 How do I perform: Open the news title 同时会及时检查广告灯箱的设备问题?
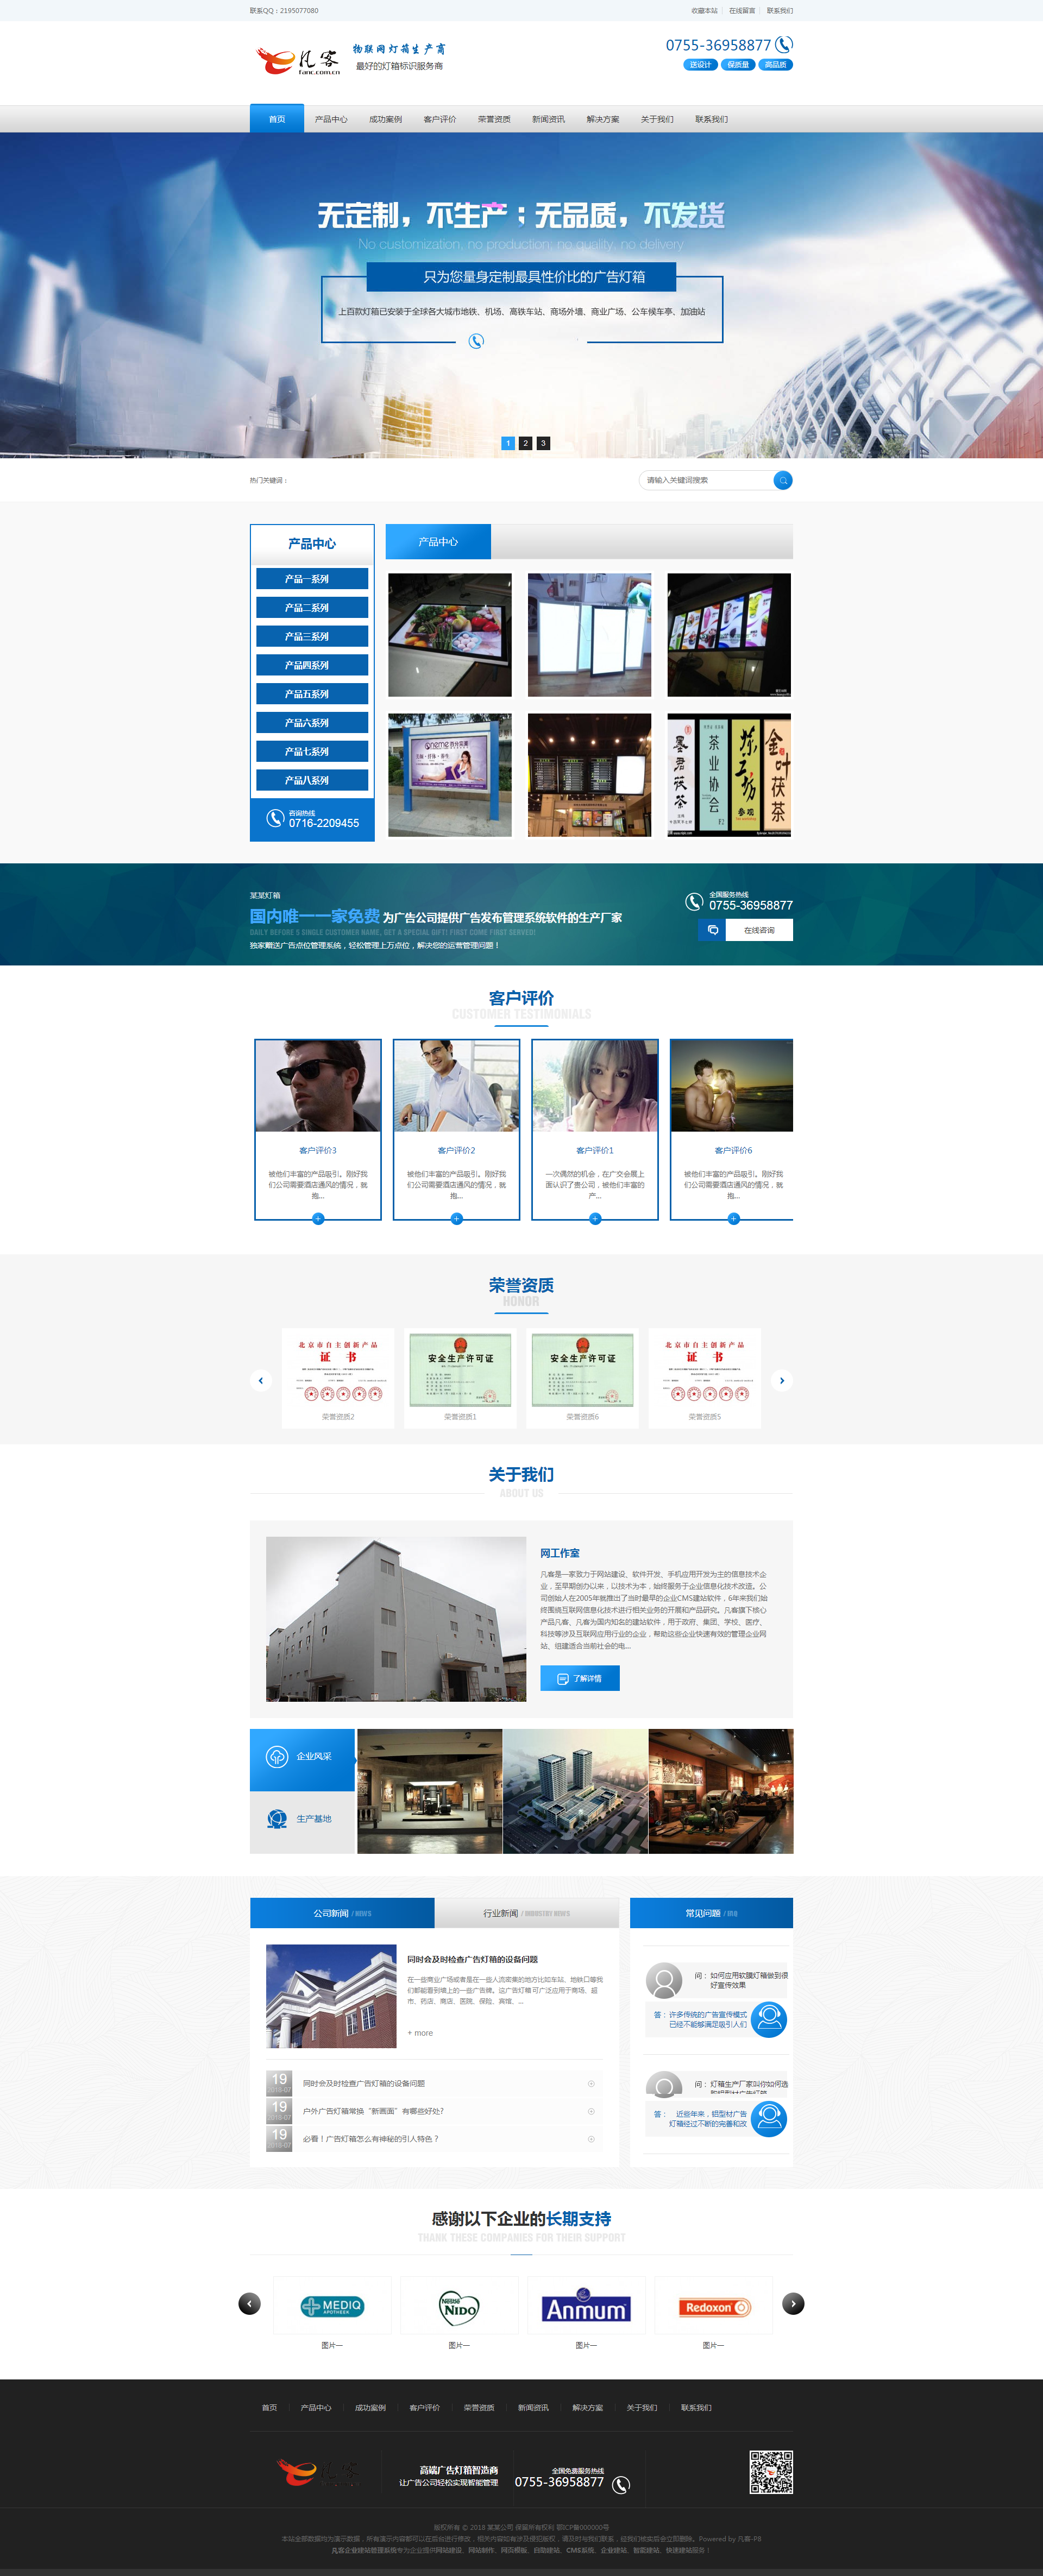click(x=472, y=1959)
